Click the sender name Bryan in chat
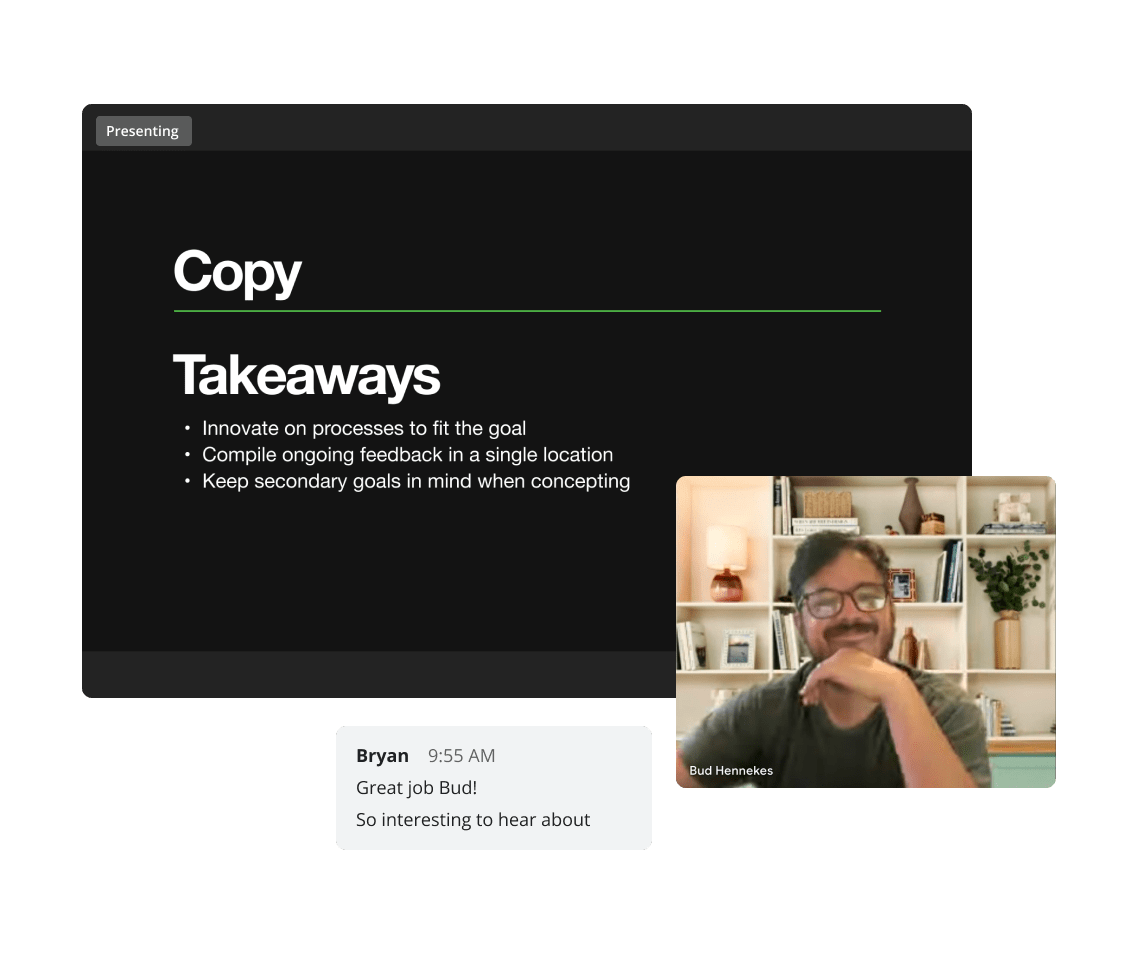 382,756
